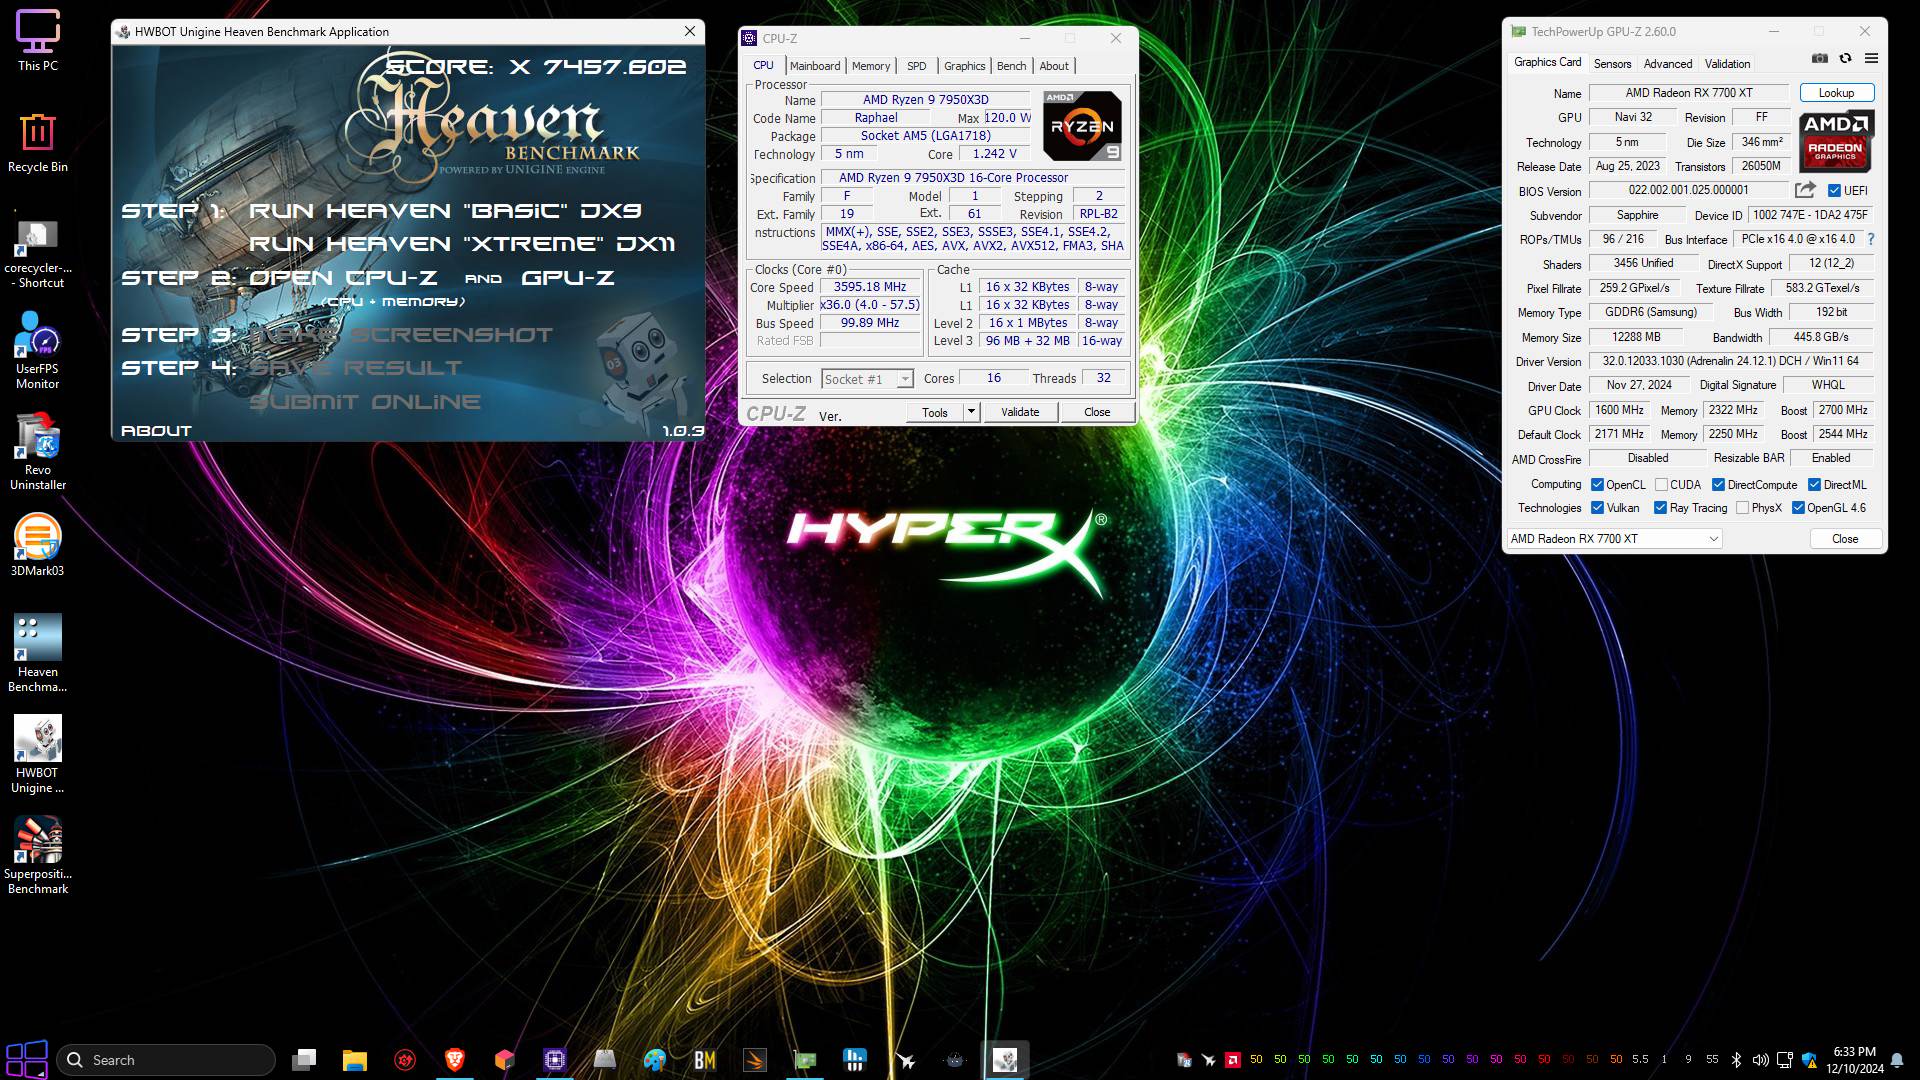Click the Close button in GPU-Z
This screenshot has height=1080, width=1920.
coord(1845,538)
